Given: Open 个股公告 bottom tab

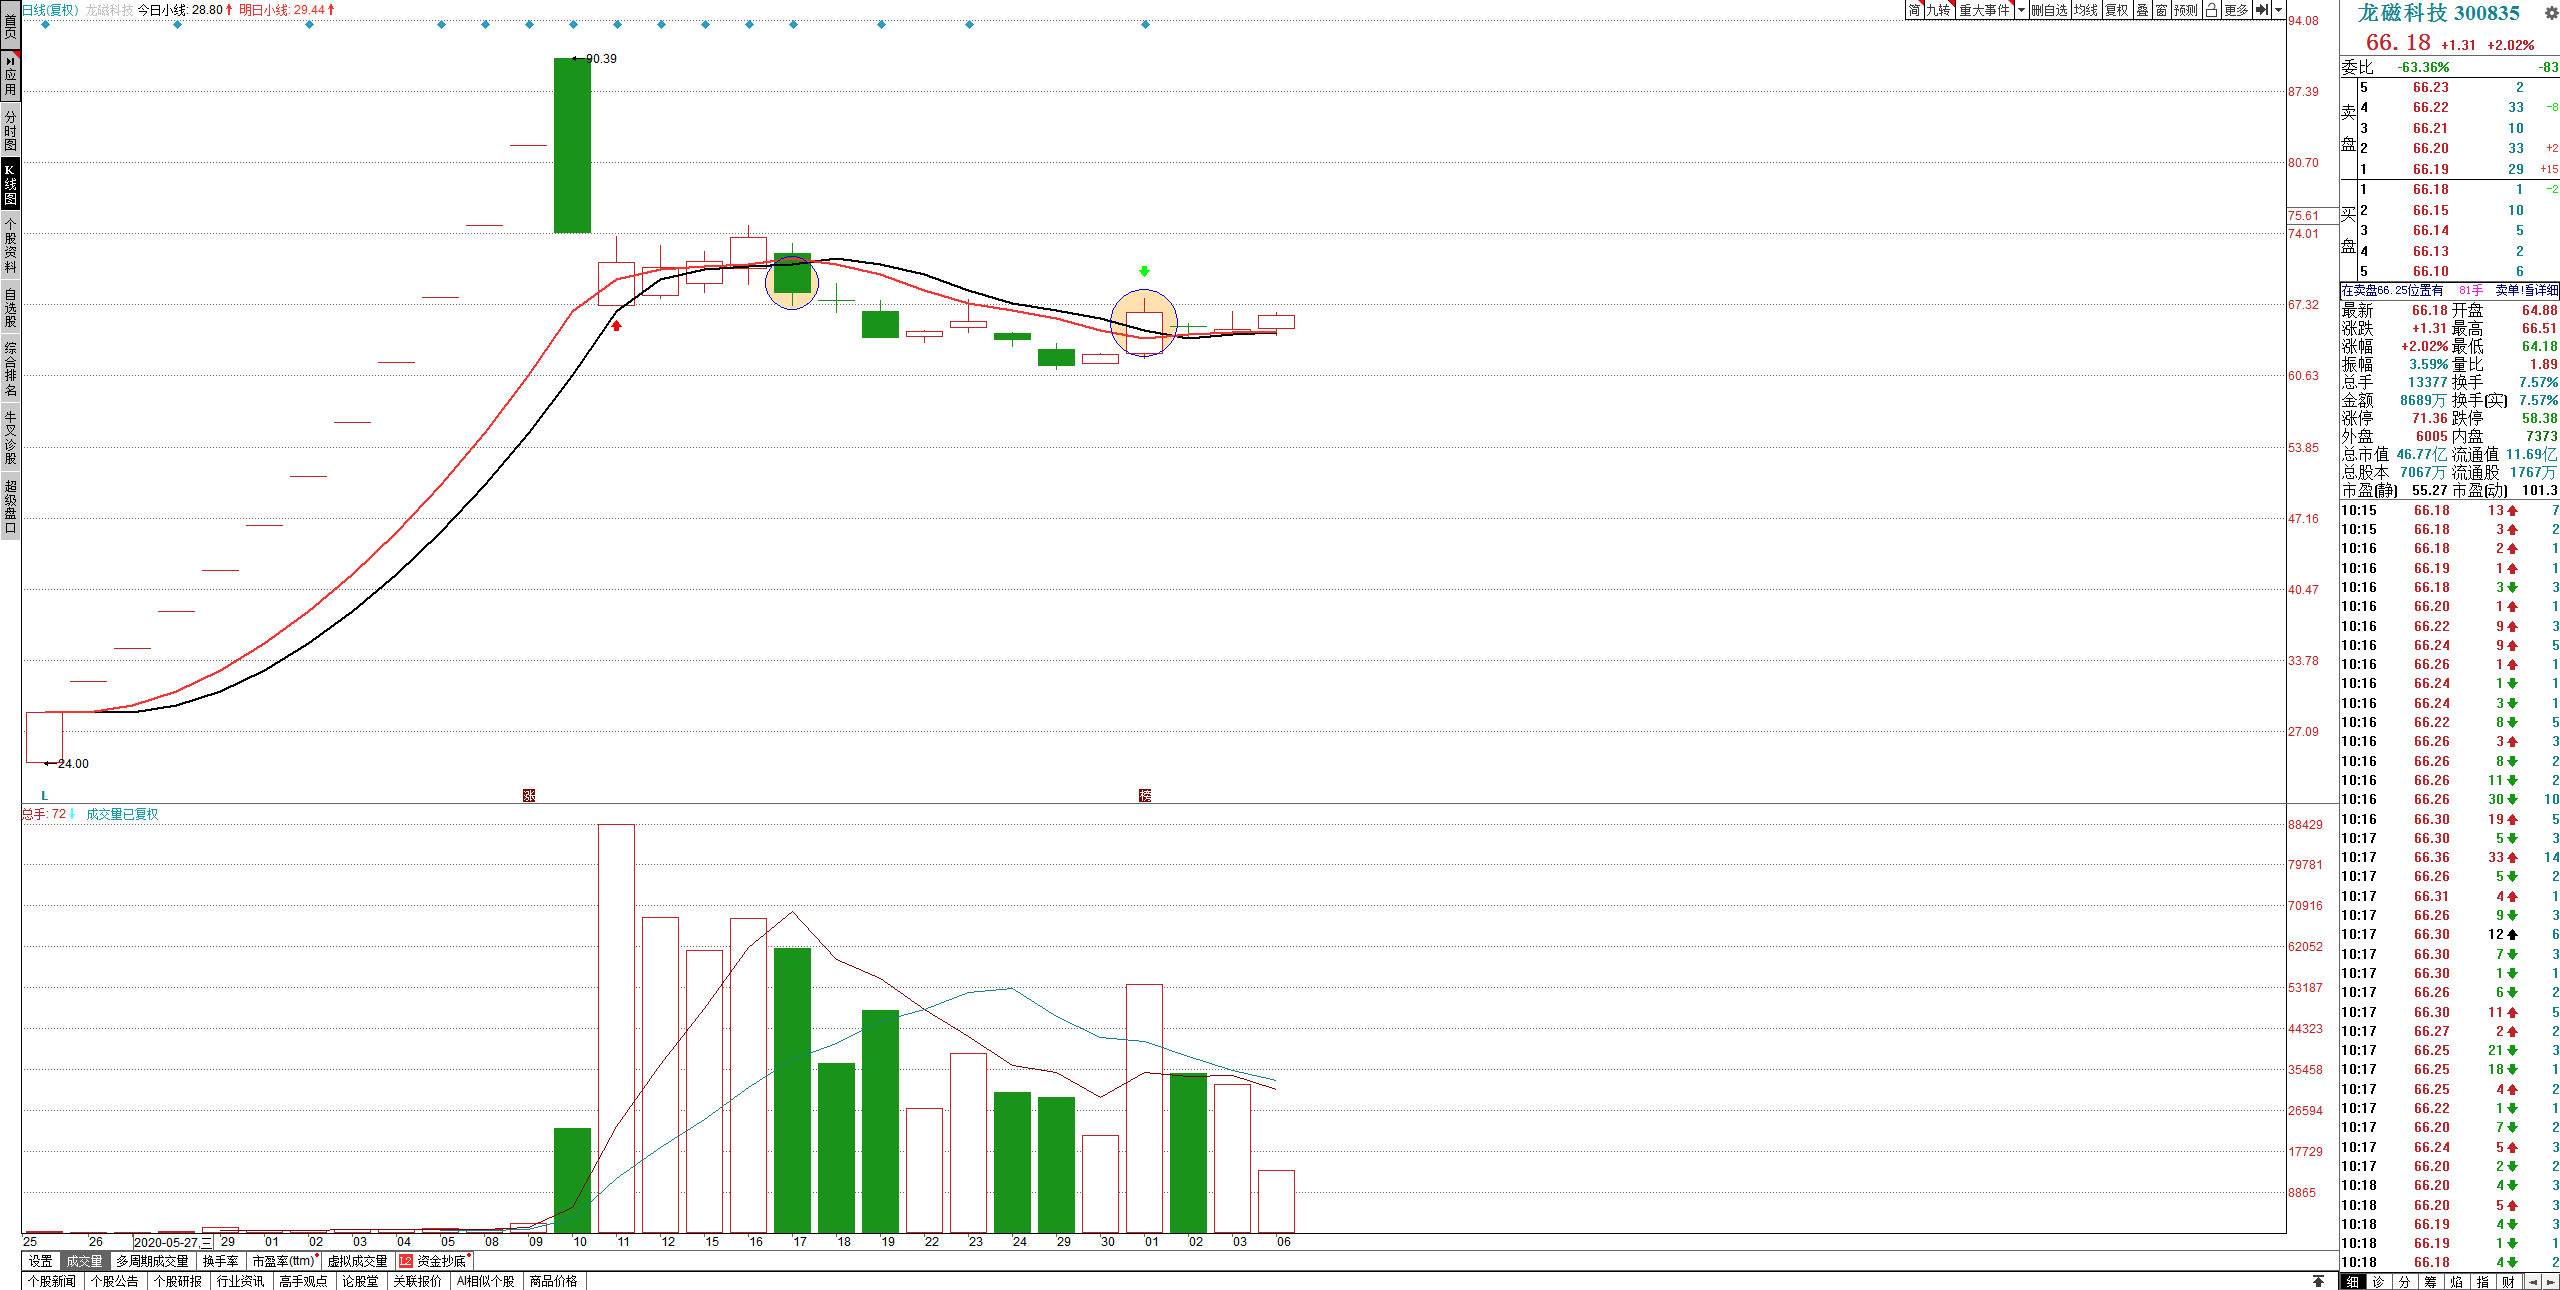Looking at the screenshot, I should click(x=115, y=1281).
